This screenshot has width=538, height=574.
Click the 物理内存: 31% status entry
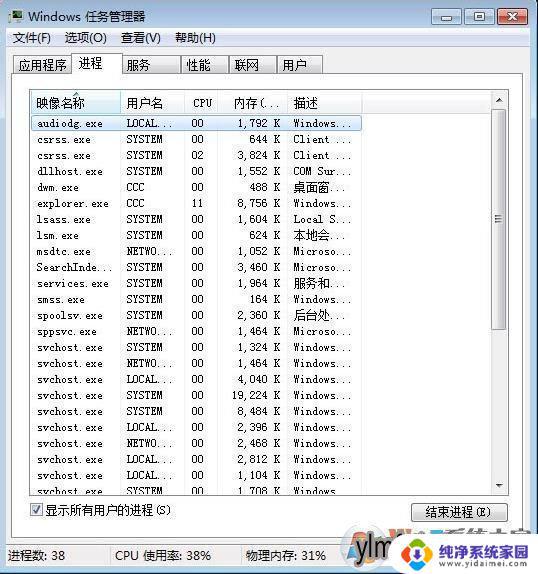285,556
